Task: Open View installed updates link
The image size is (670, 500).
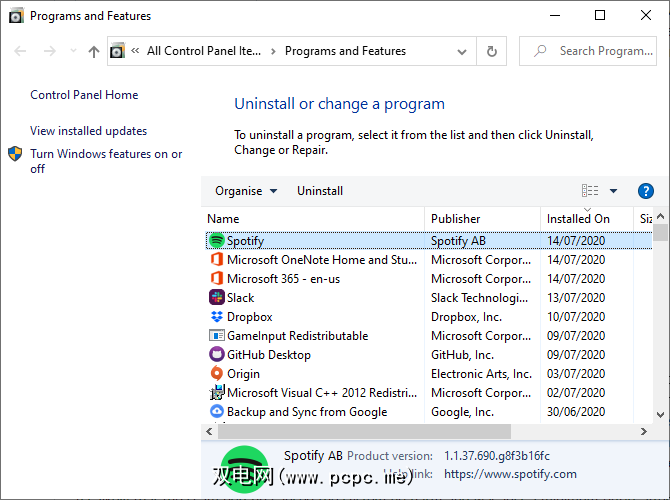Action: pyautogui.click(x=88, y=131)
